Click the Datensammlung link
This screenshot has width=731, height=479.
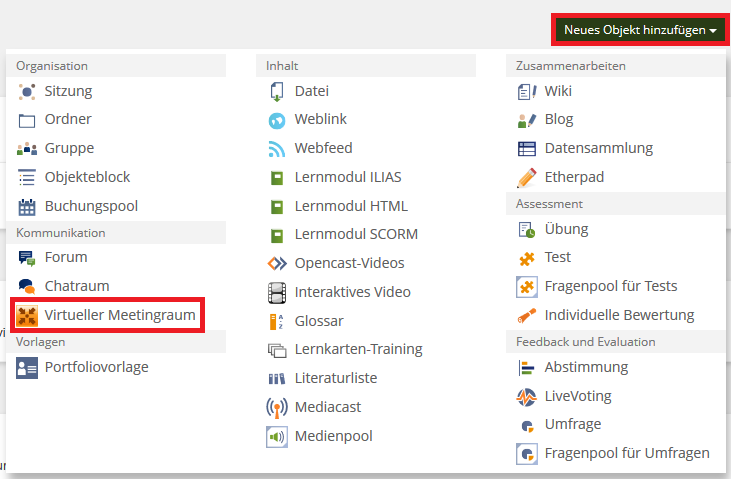pyautogui.click(x=598, y=149)
